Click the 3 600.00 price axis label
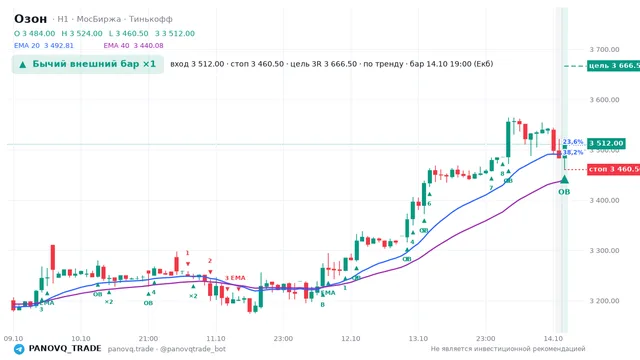 click(x=604, y=100)
